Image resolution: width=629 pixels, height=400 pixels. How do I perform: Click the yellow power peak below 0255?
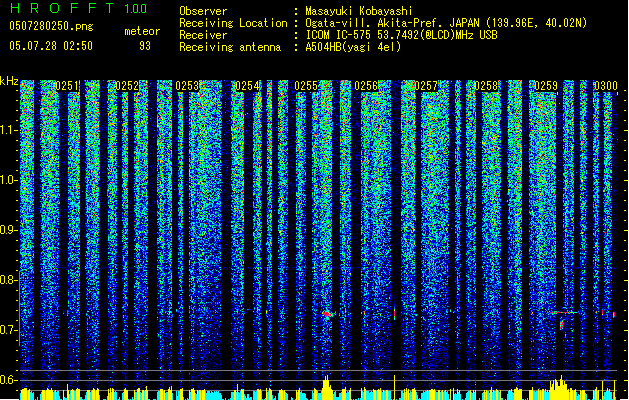pyautogui.click(x=327, y=387)
